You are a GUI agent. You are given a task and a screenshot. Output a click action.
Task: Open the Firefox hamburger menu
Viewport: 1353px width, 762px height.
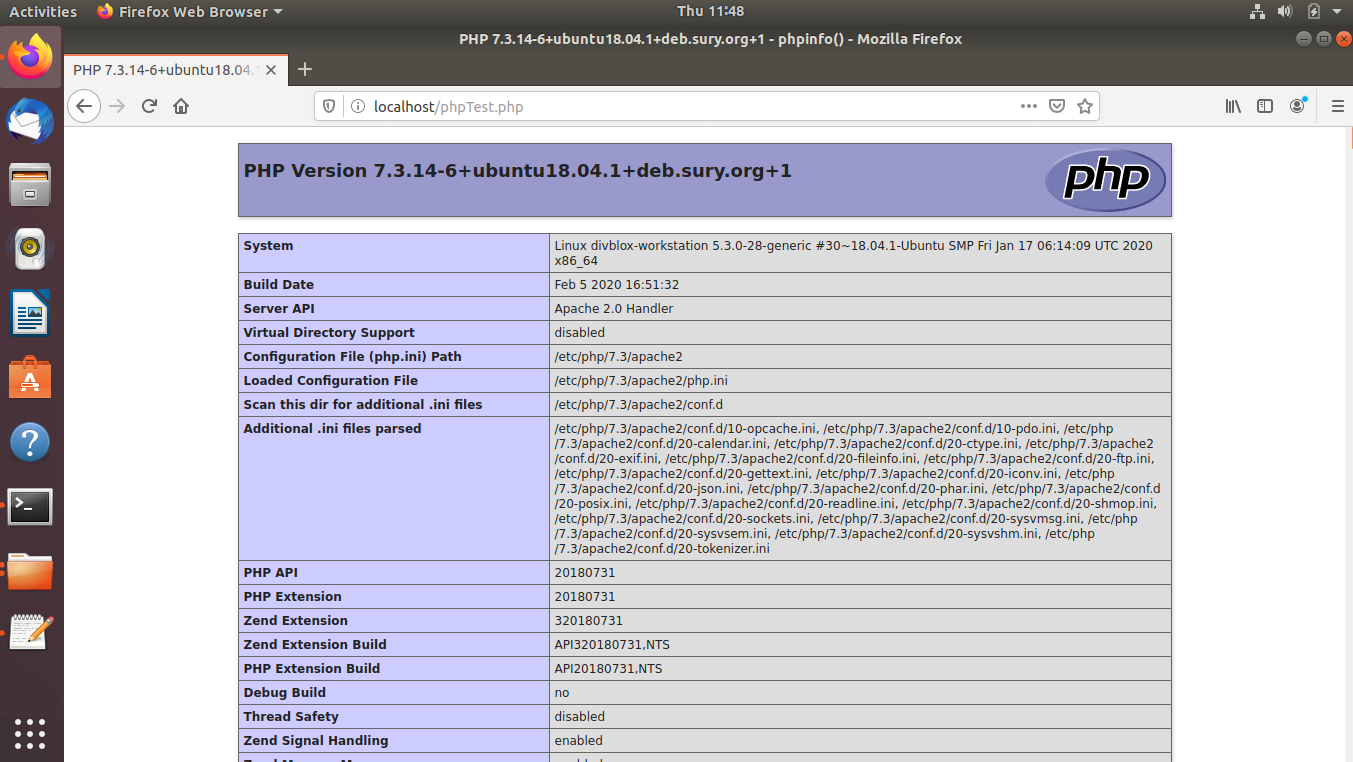tap(1337, 106)
